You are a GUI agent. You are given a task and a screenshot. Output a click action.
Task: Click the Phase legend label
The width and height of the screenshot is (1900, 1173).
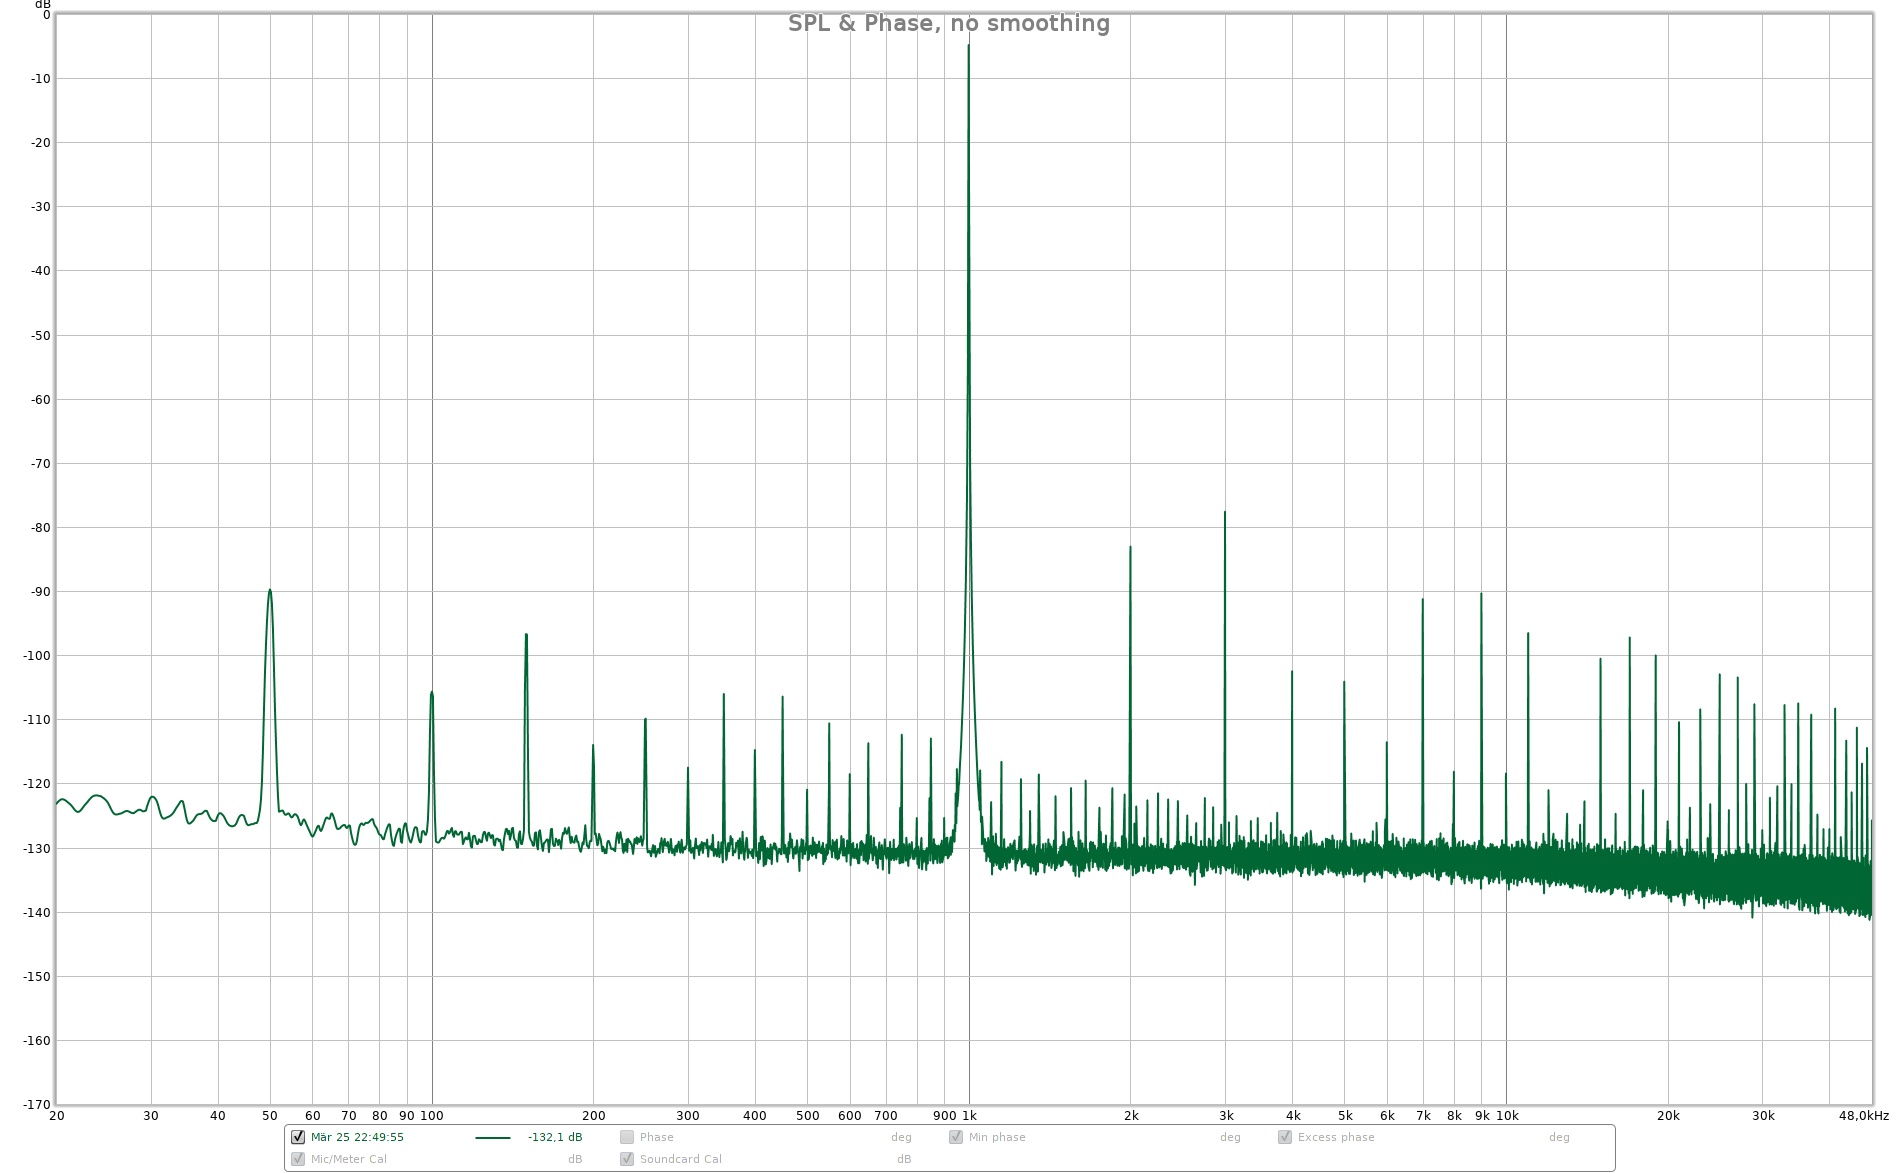point(657,1137)
